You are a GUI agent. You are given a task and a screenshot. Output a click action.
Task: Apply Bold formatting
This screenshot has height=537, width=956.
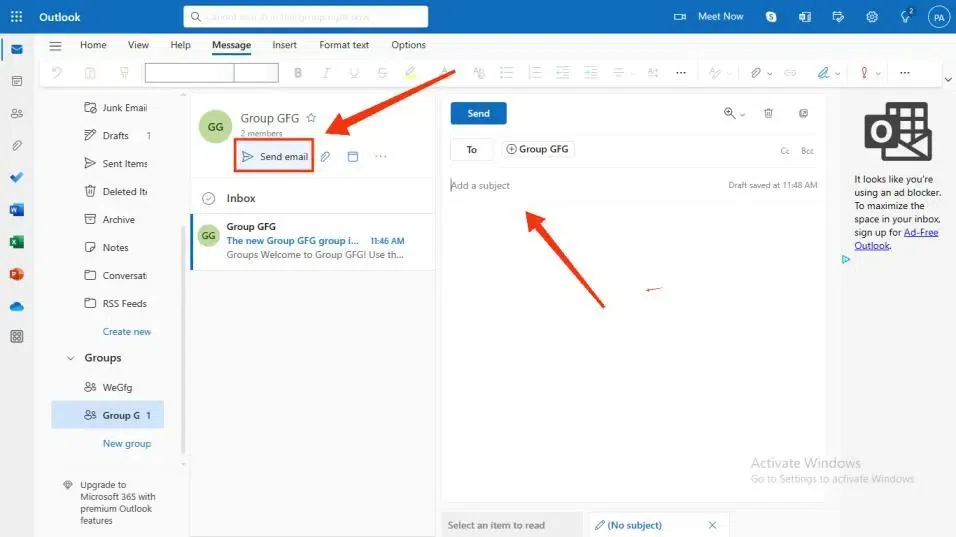point(298,73)
